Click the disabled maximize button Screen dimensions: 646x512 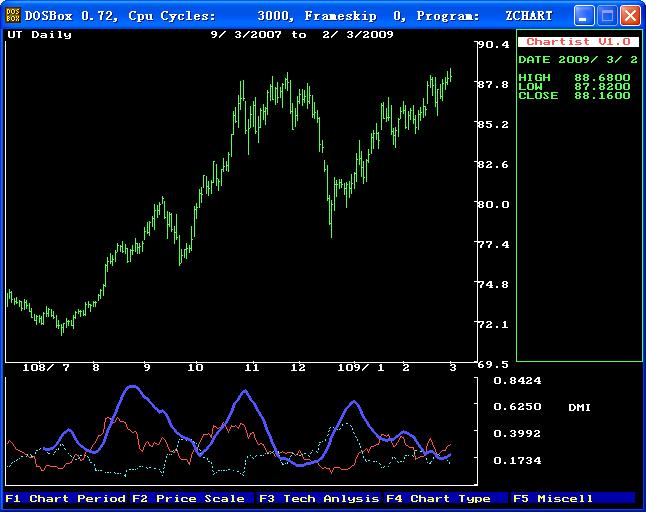[x=607, y=16]
